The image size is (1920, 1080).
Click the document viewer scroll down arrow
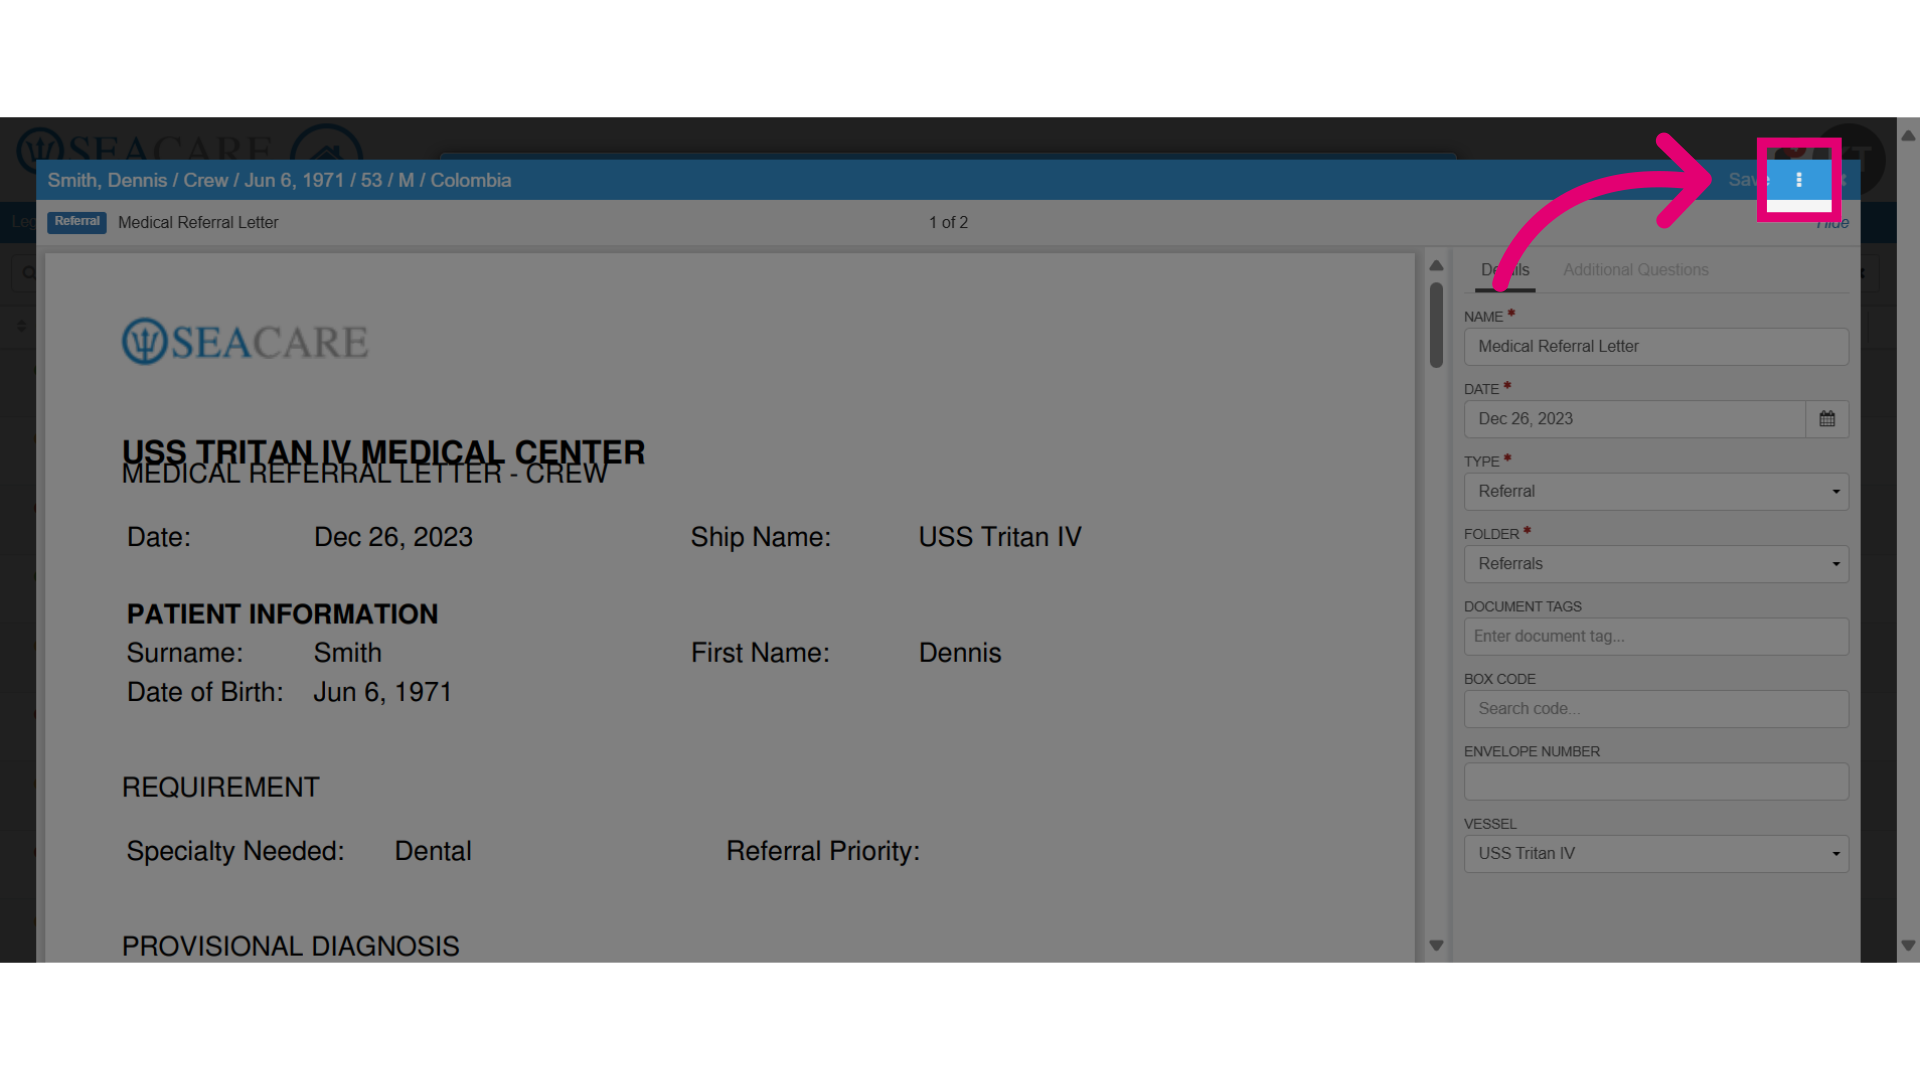(1436, 945)
